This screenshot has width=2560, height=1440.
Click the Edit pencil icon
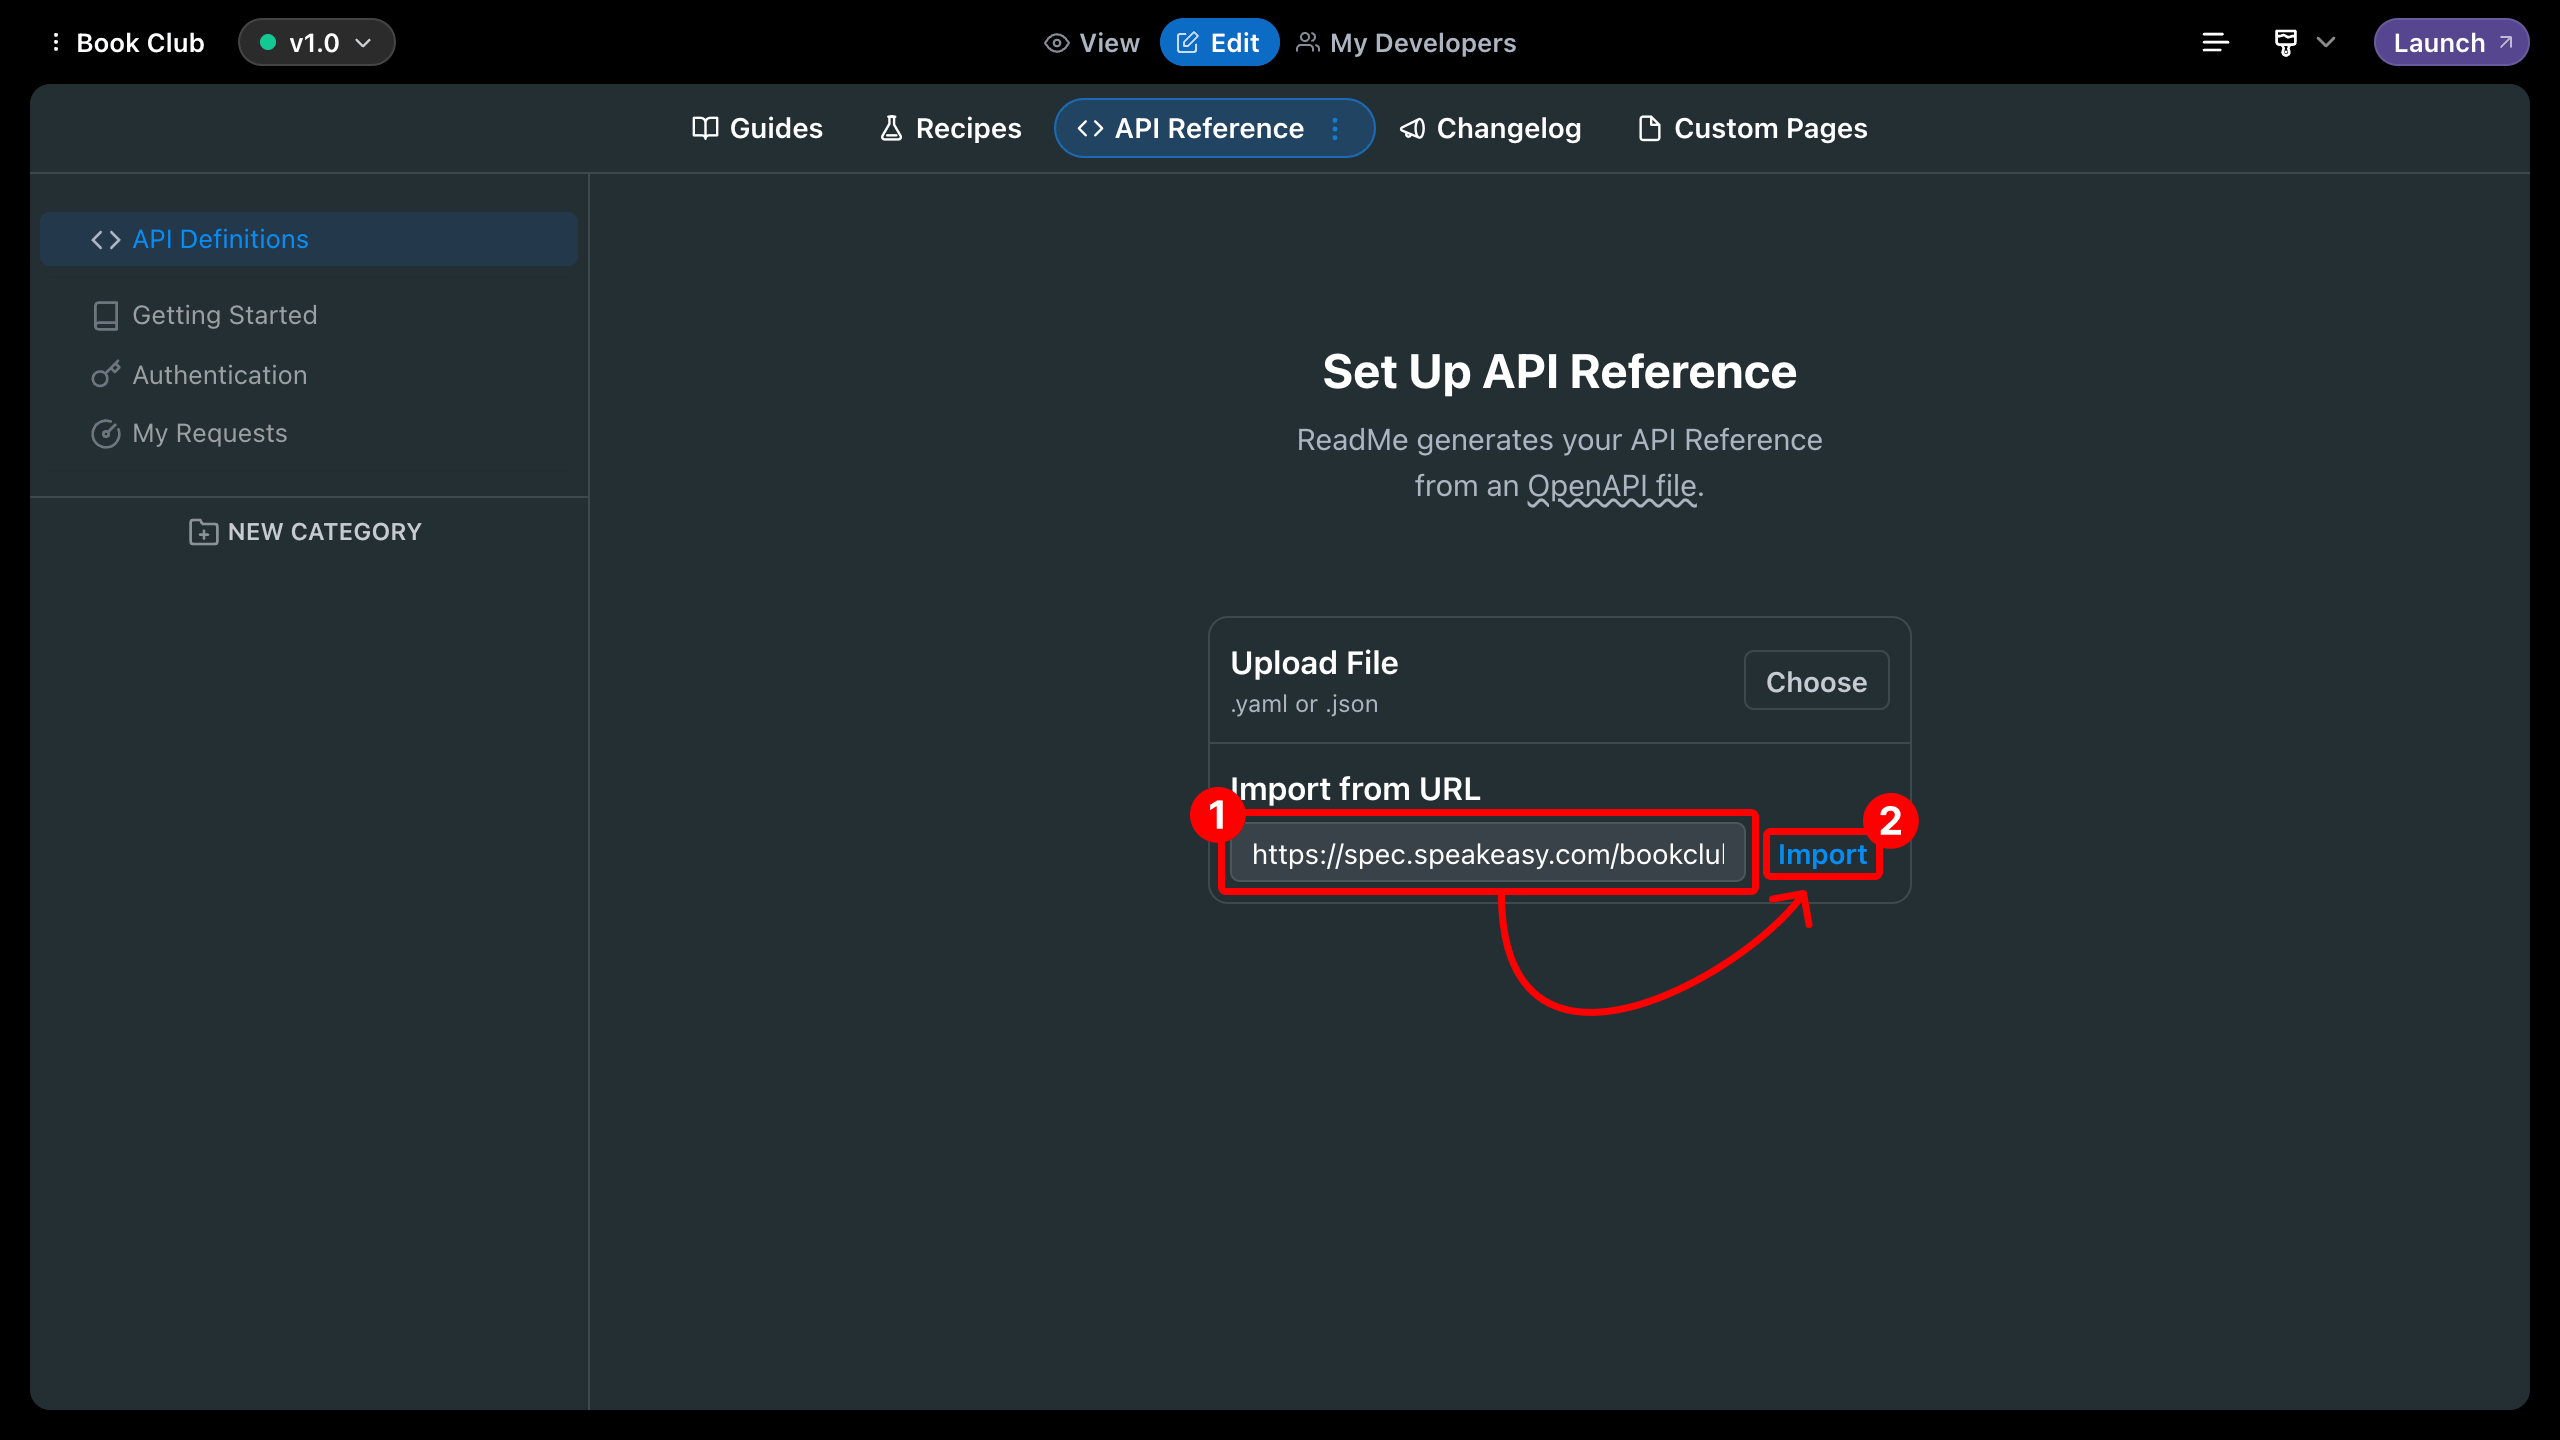coord(1188,42)
